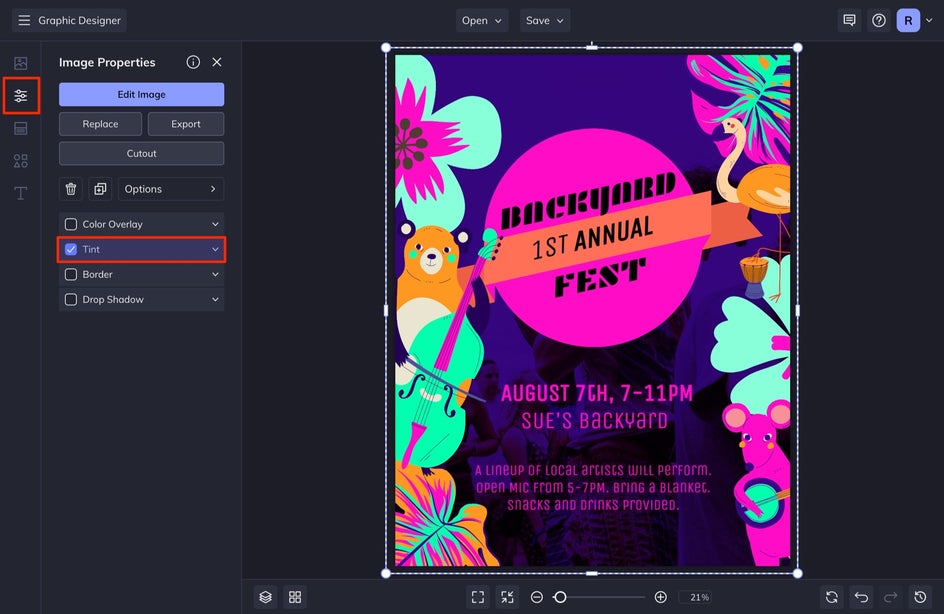The width and height of the screenshot is (944, 614).
Task: Show the image properties info icon
Action: click(x=193, y=62)
